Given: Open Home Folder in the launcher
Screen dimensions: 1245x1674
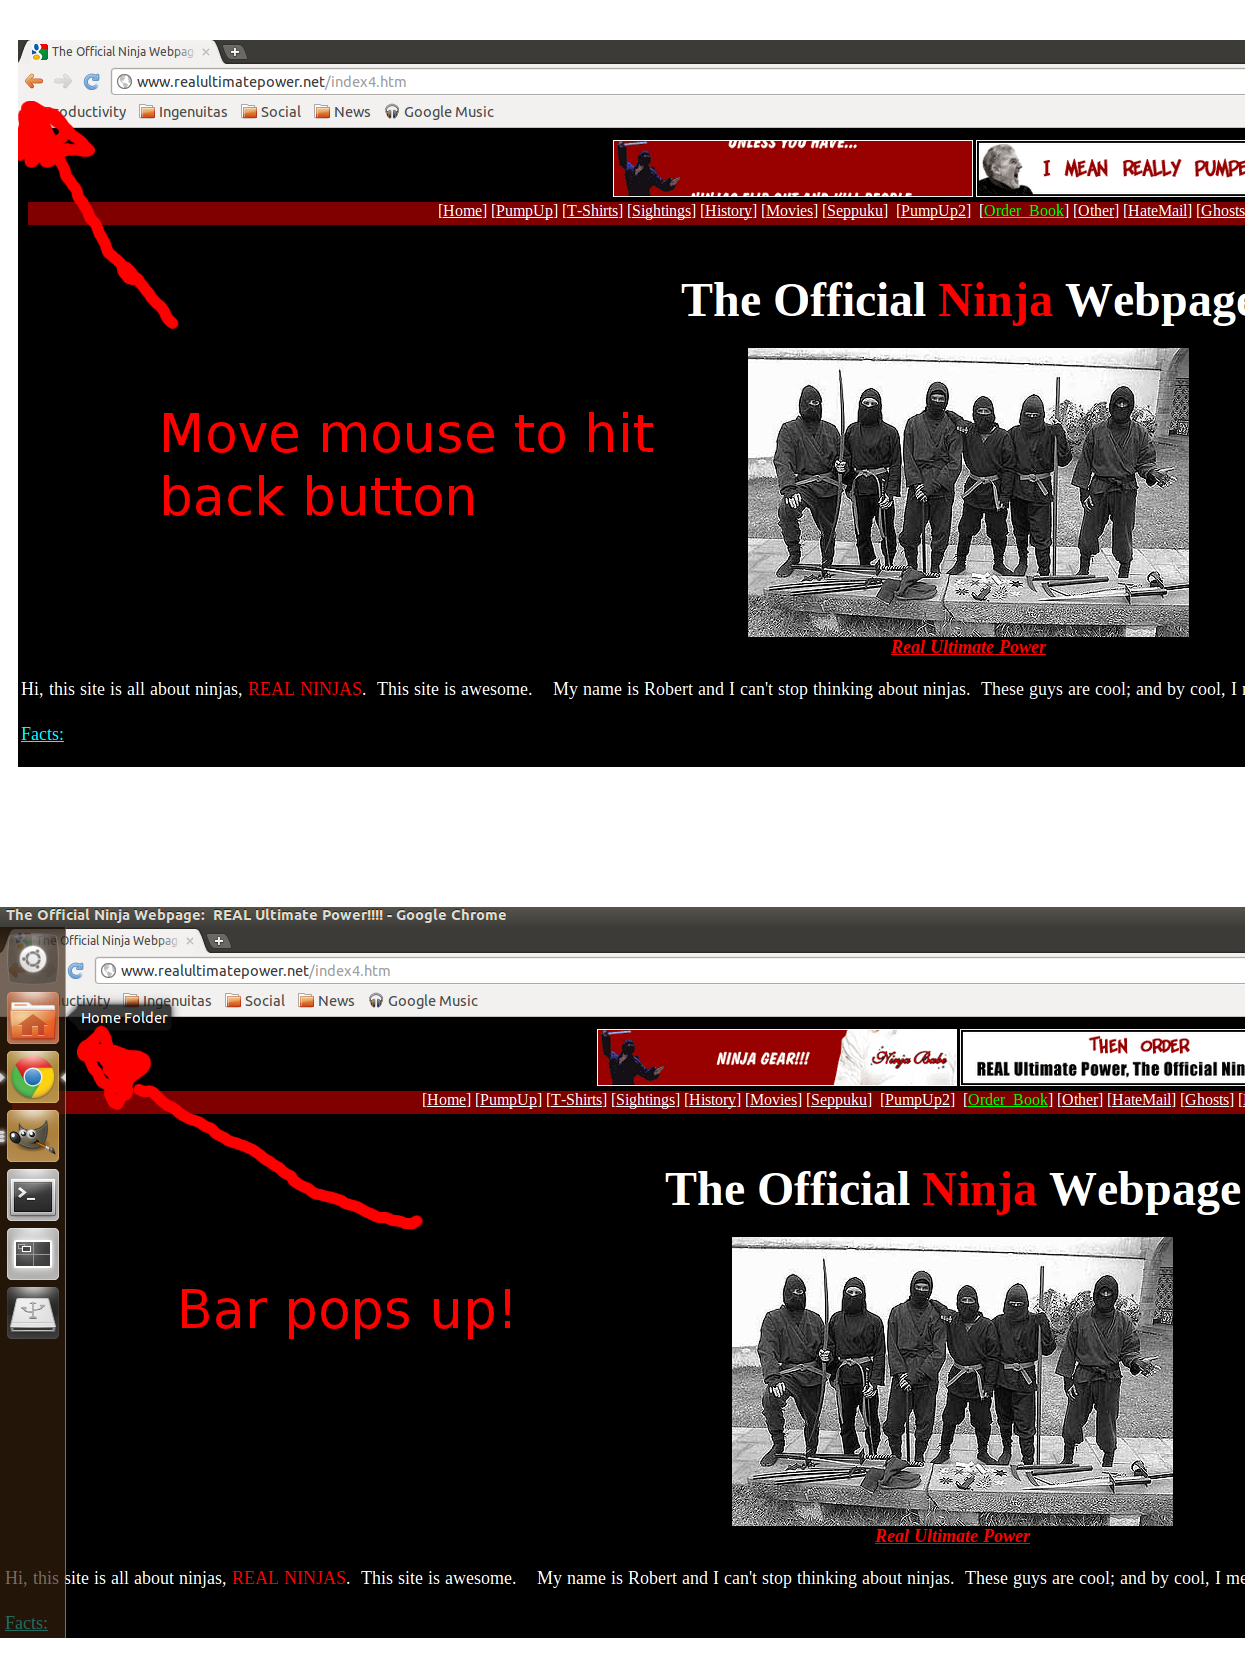Looking at the screenshot, I should tap(33, 1019).
